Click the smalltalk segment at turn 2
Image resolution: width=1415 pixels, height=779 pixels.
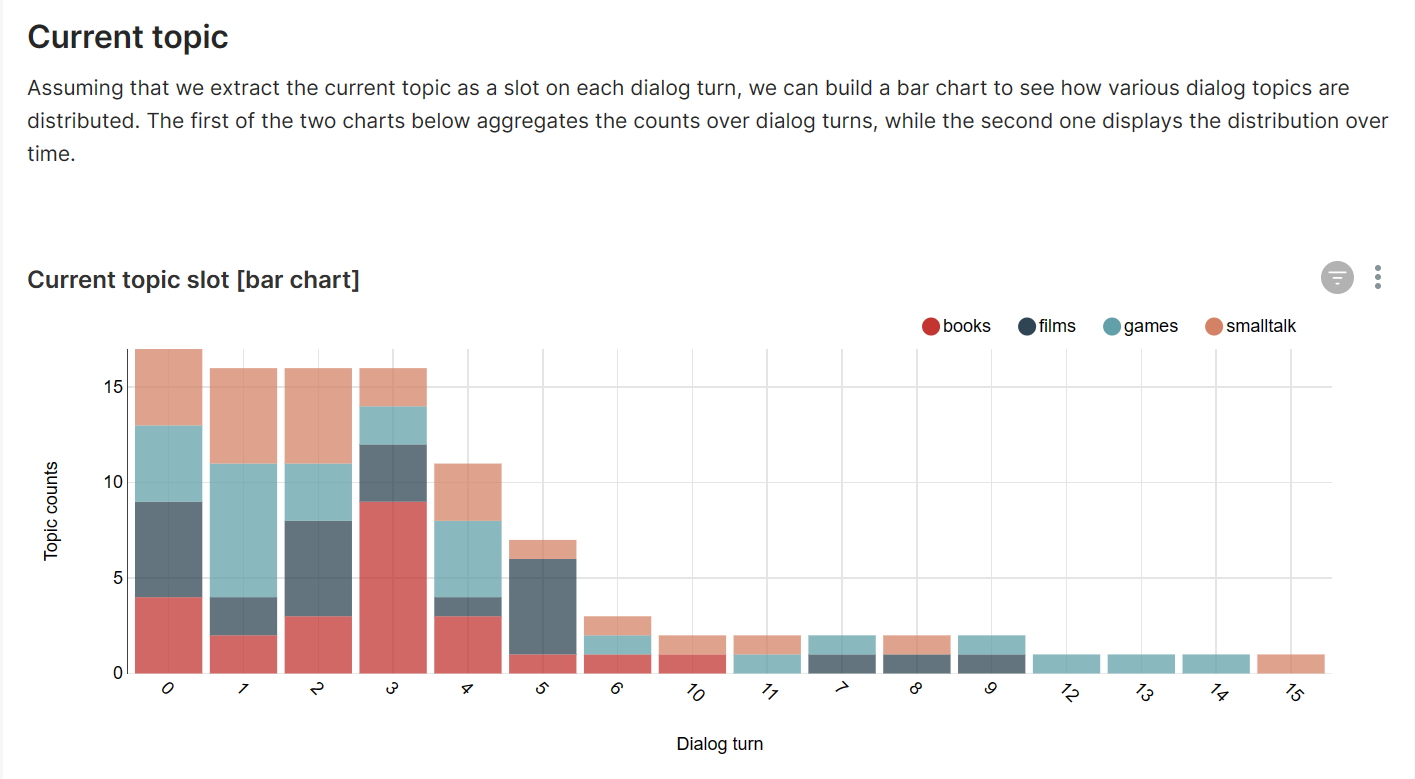pos(318,415)
